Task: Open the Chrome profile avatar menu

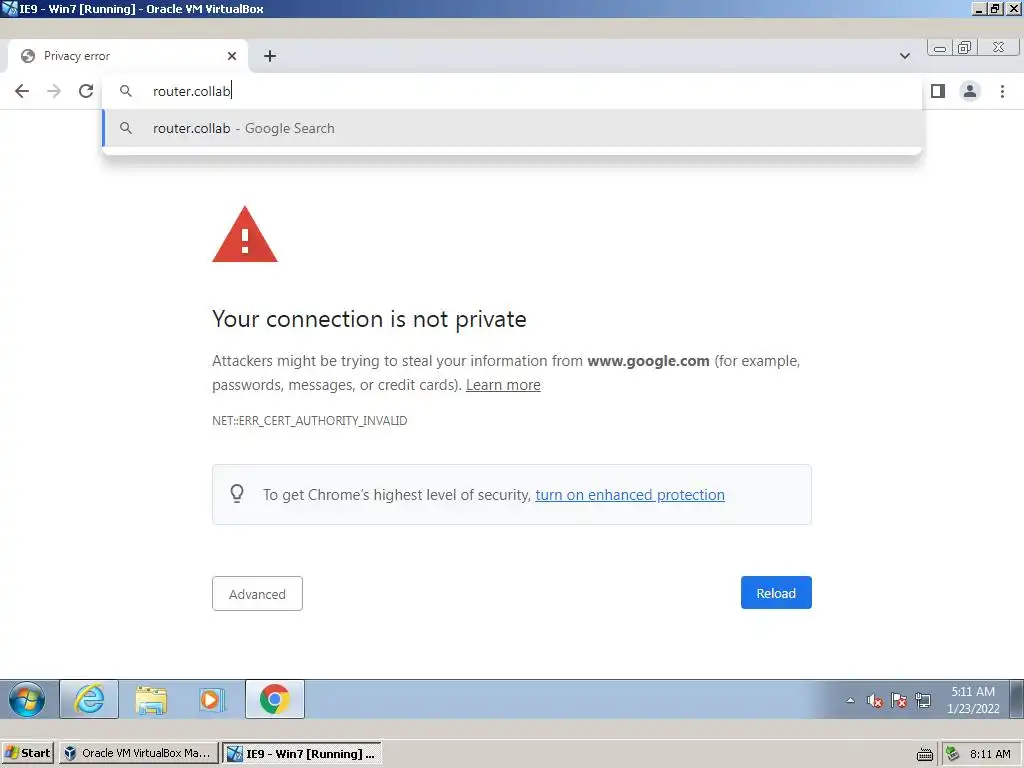Action: [x=970, y=91]
